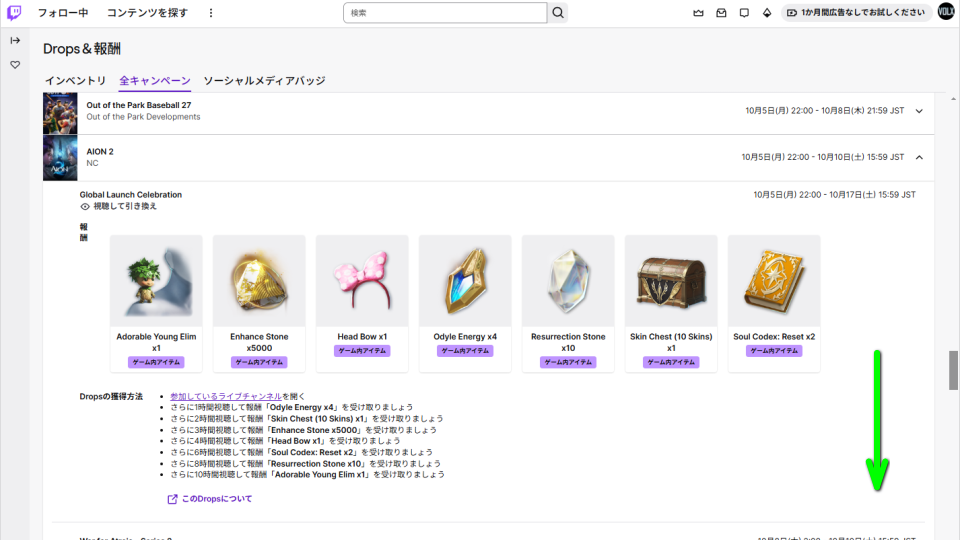Click the page vertical scrollbar thumb
The height and width of the screenshot is (540, 960).
[953, 370]
